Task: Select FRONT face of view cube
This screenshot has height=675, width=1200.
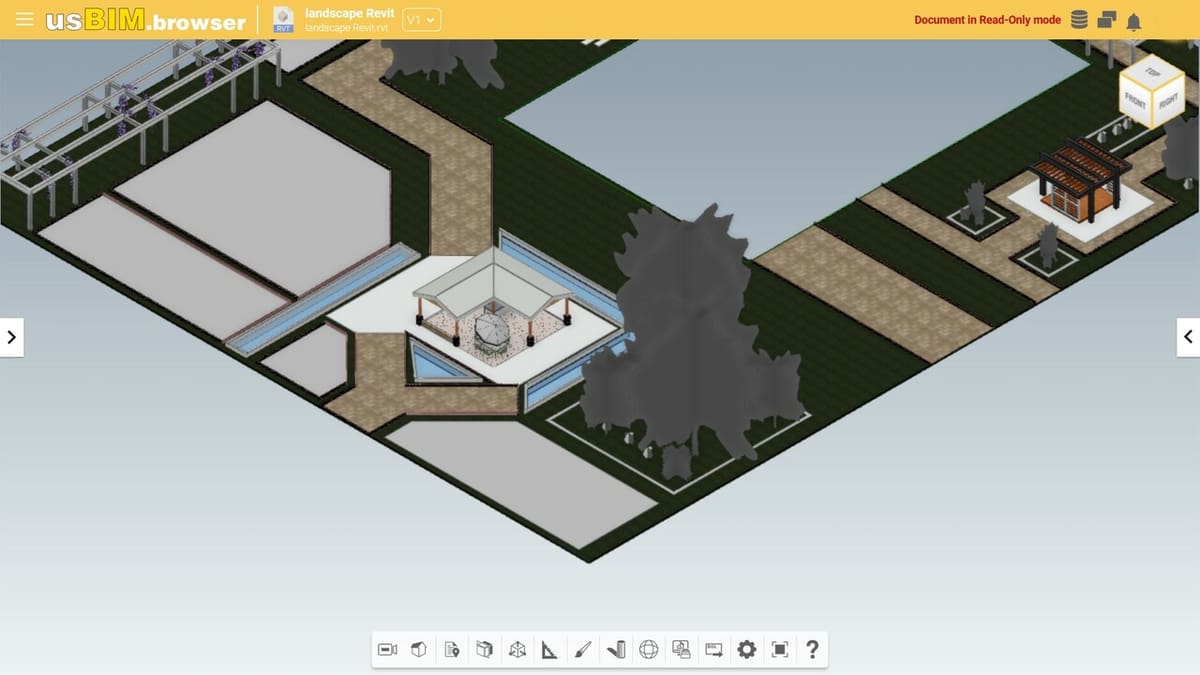Action: [x=1136, y=101]
